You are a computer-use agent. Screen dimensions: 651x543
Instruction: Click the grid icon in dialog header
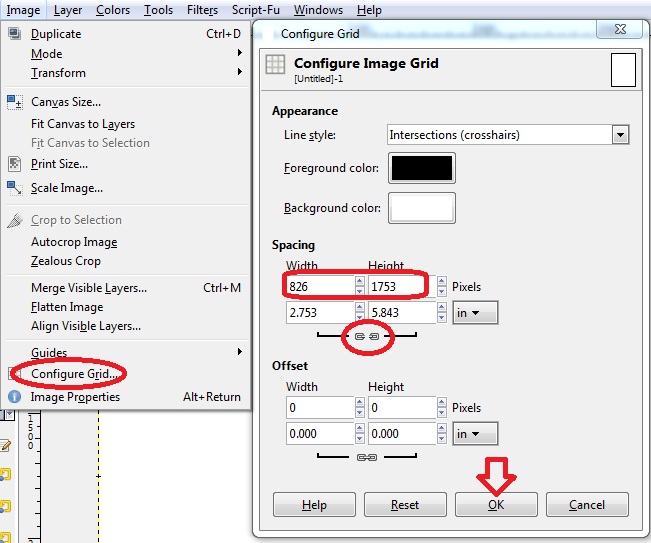coord(275,64)
